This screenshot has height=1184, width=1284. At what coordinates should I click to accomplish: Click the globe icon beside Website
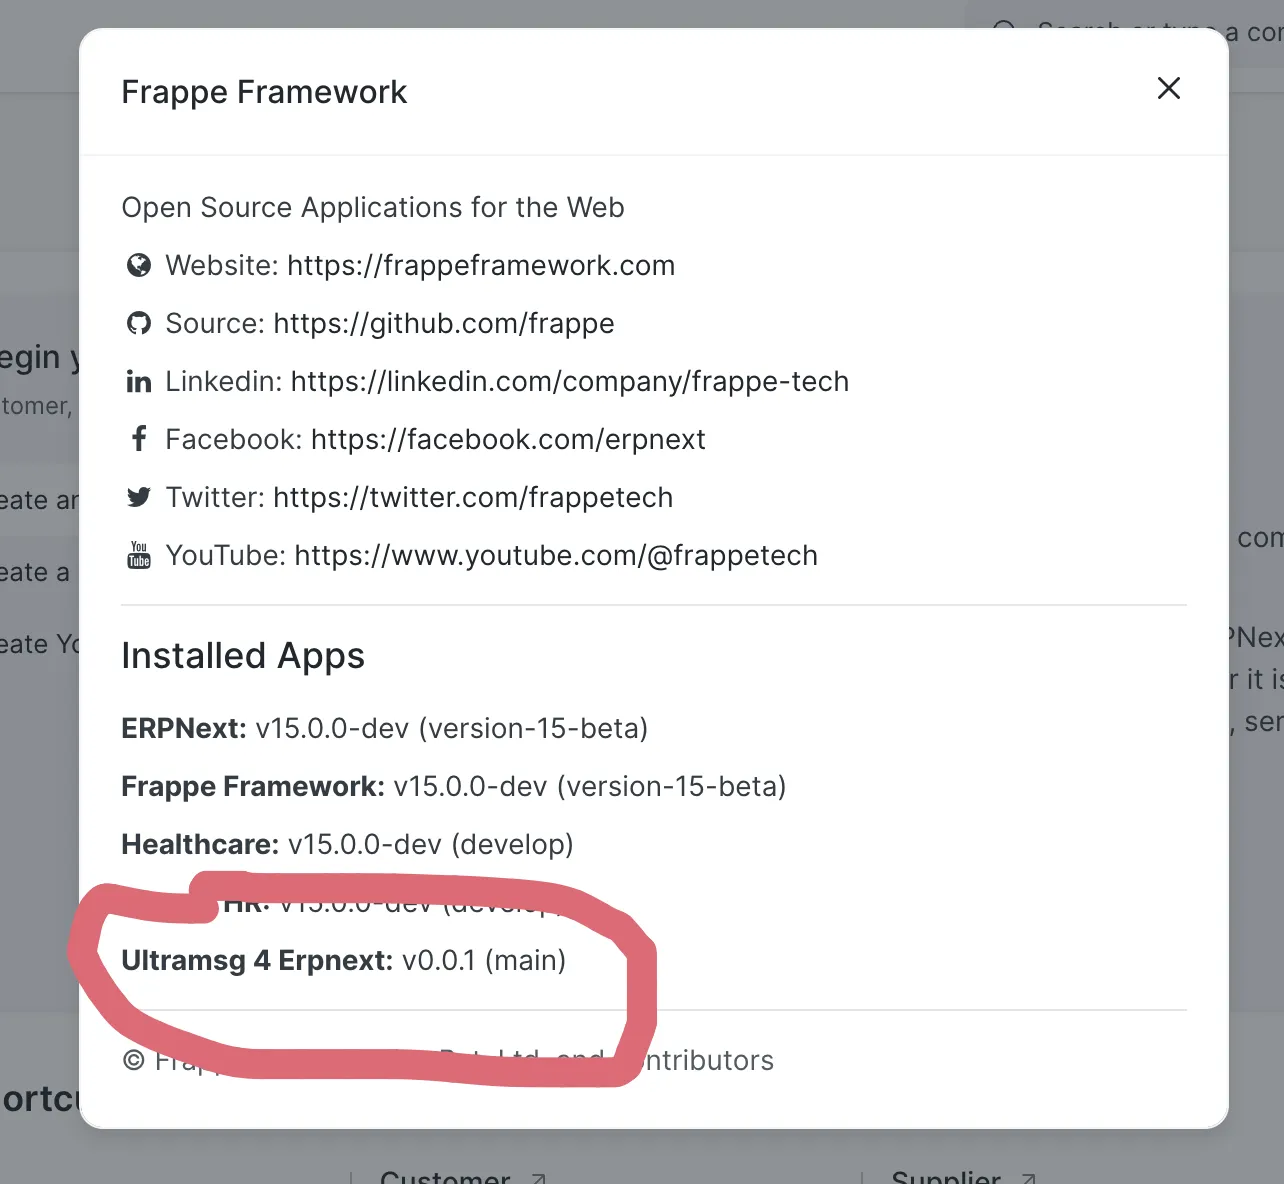click(x=139, y=265)
